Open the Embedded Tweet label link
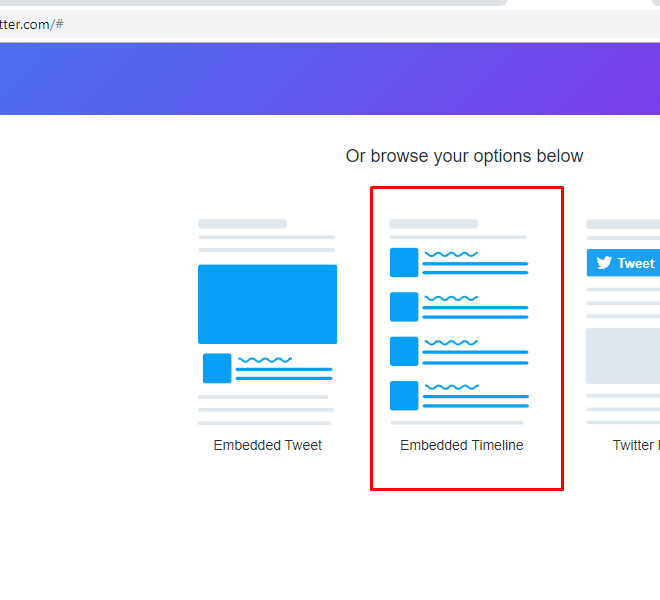Image resolution: width=660 pixels, height=600 pixels. click(267, 445)
